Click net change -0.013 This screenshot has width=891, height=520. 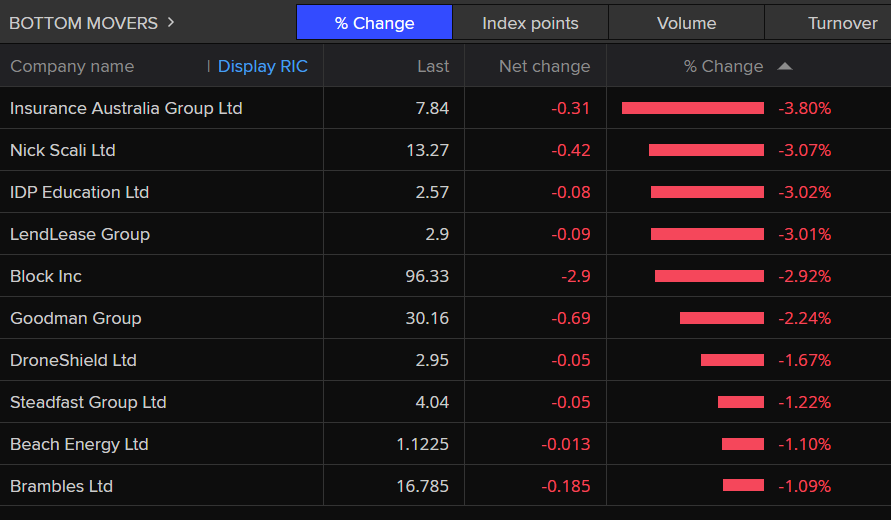566,444
